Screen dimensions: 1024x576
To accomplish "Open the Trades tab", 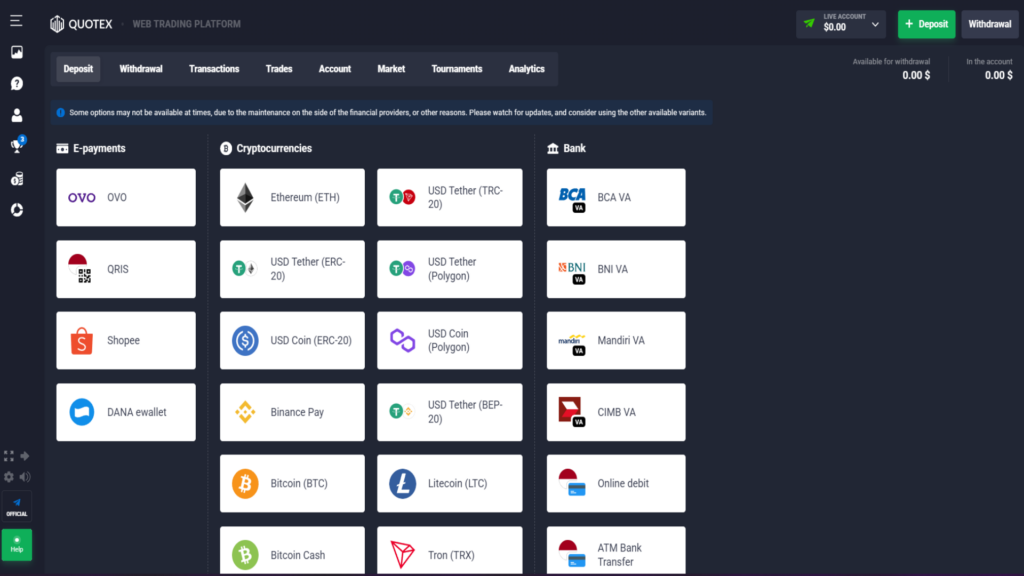I will click(279, 69).
